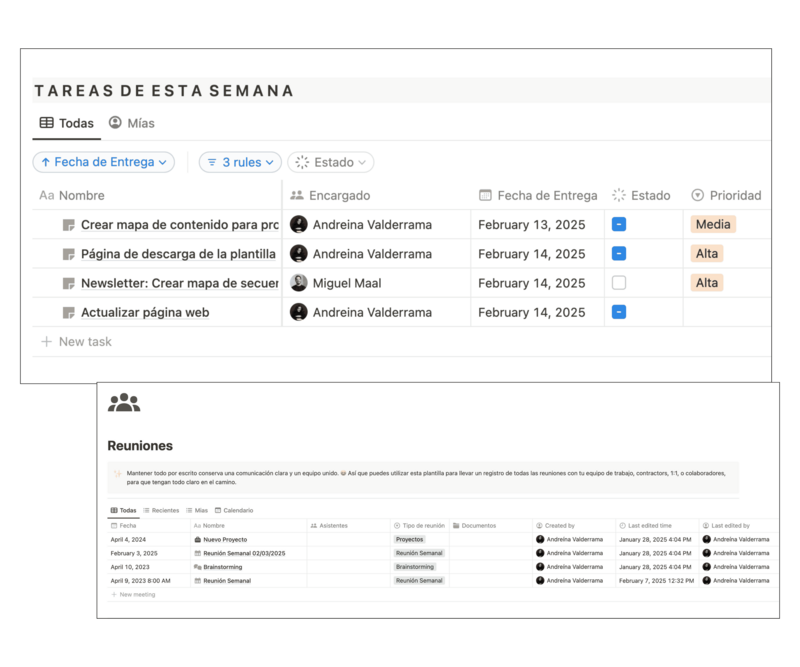Viewport: 800px width, 667px height.
Task: Open page icon for Página de descarga task
Action: coord(68,254)
